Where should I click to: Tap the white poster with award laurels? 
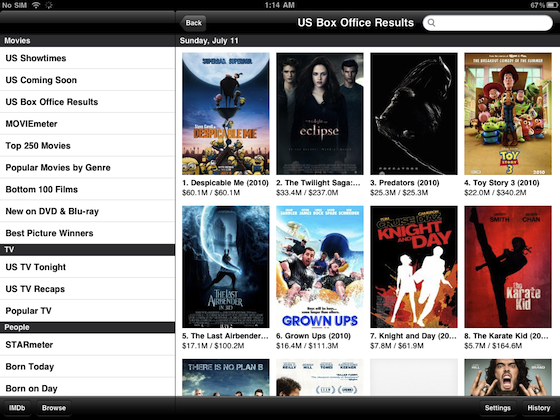point(320,377)
